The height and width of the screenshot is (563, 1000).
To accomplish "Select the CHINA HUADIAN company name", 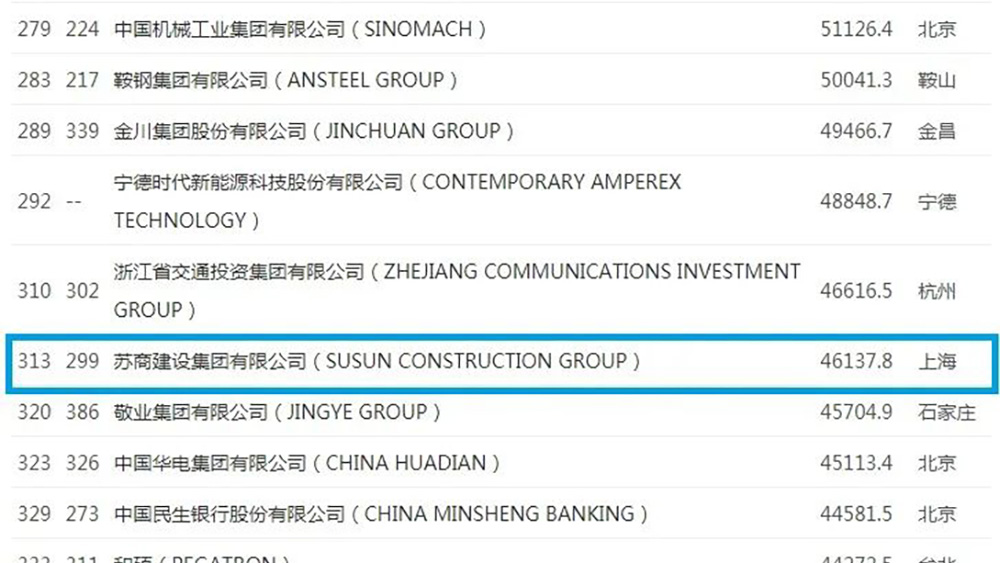I will pyautogui.click(x=307, y=463).
